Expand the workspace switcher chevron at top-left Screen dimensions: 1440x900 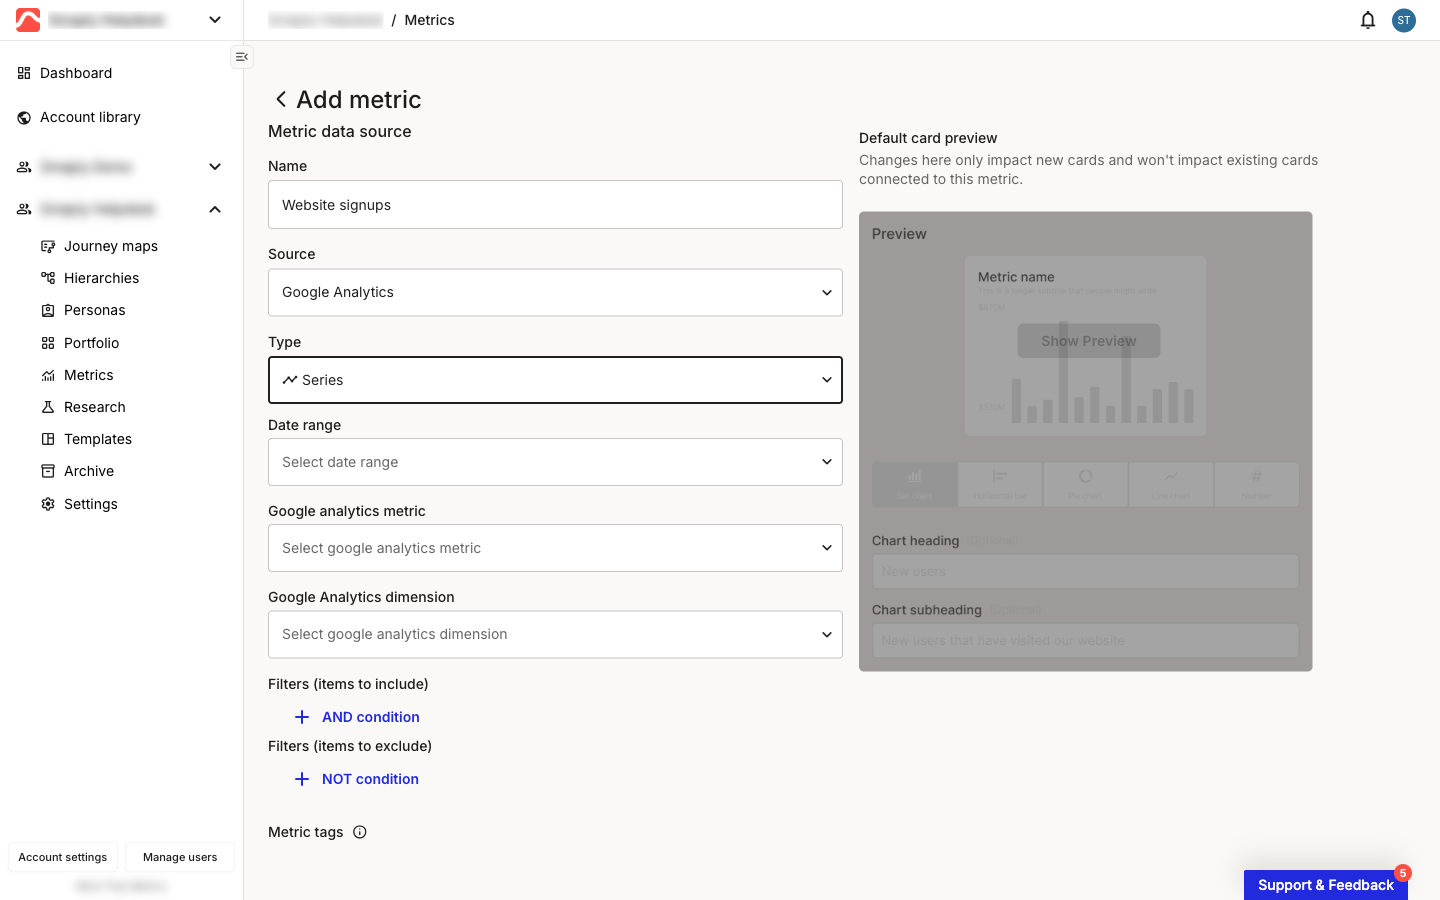coord(215,20)
